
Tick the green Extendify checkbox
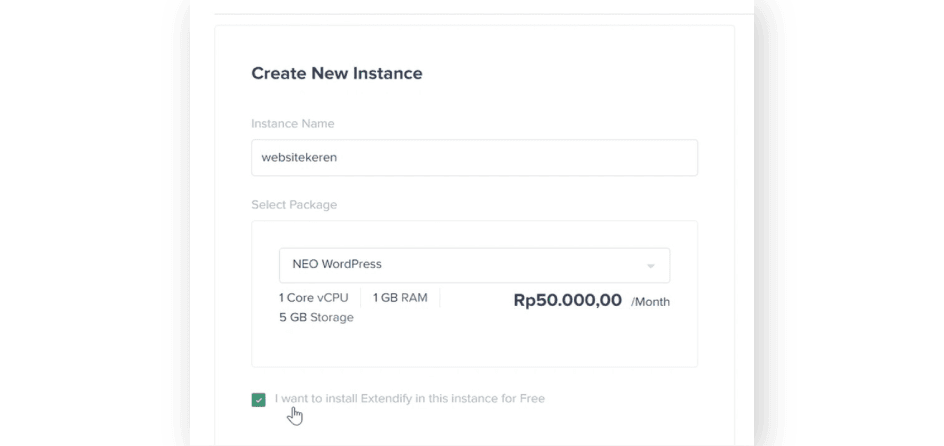point(259,400)
